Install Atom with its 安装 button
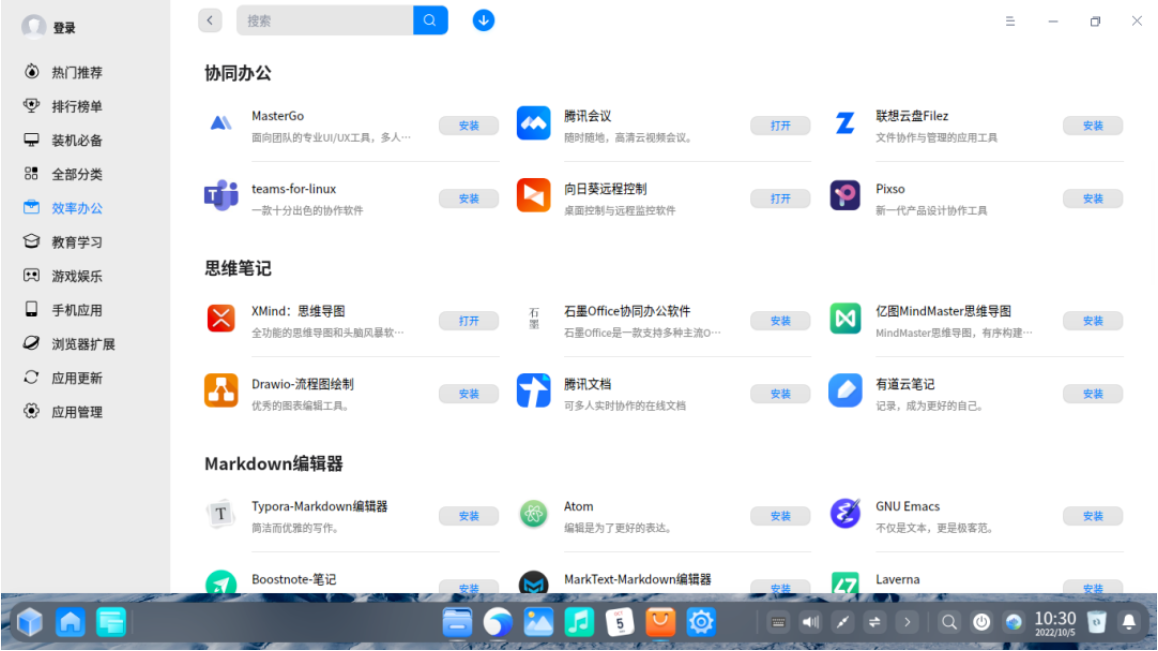 point(781,516)
